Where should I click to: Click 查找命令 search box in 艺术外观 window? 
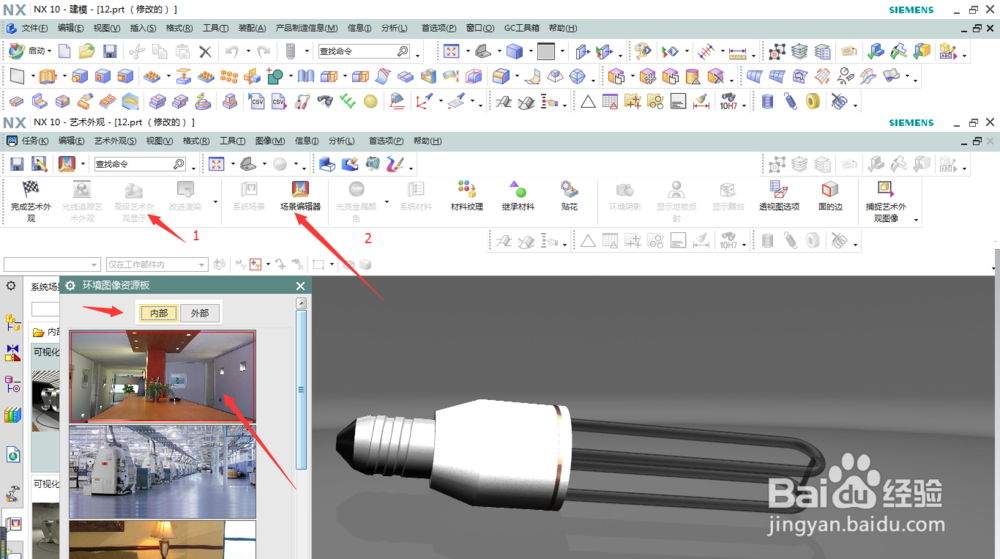click(x=140, y=164)
